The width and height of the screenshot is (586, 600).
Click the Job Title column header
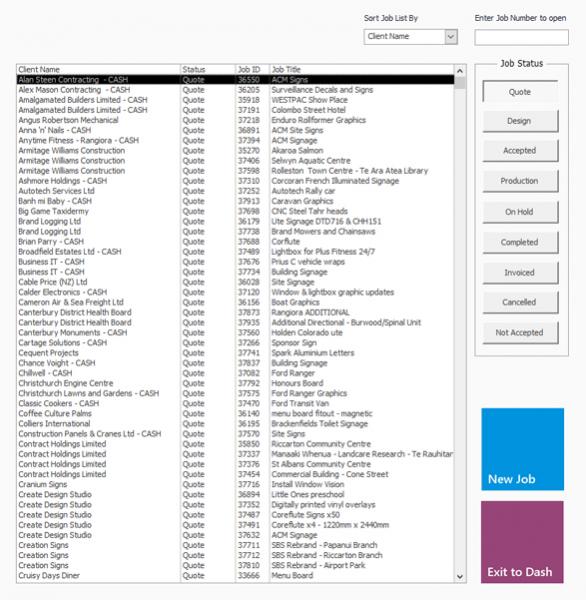click(362, 70)
